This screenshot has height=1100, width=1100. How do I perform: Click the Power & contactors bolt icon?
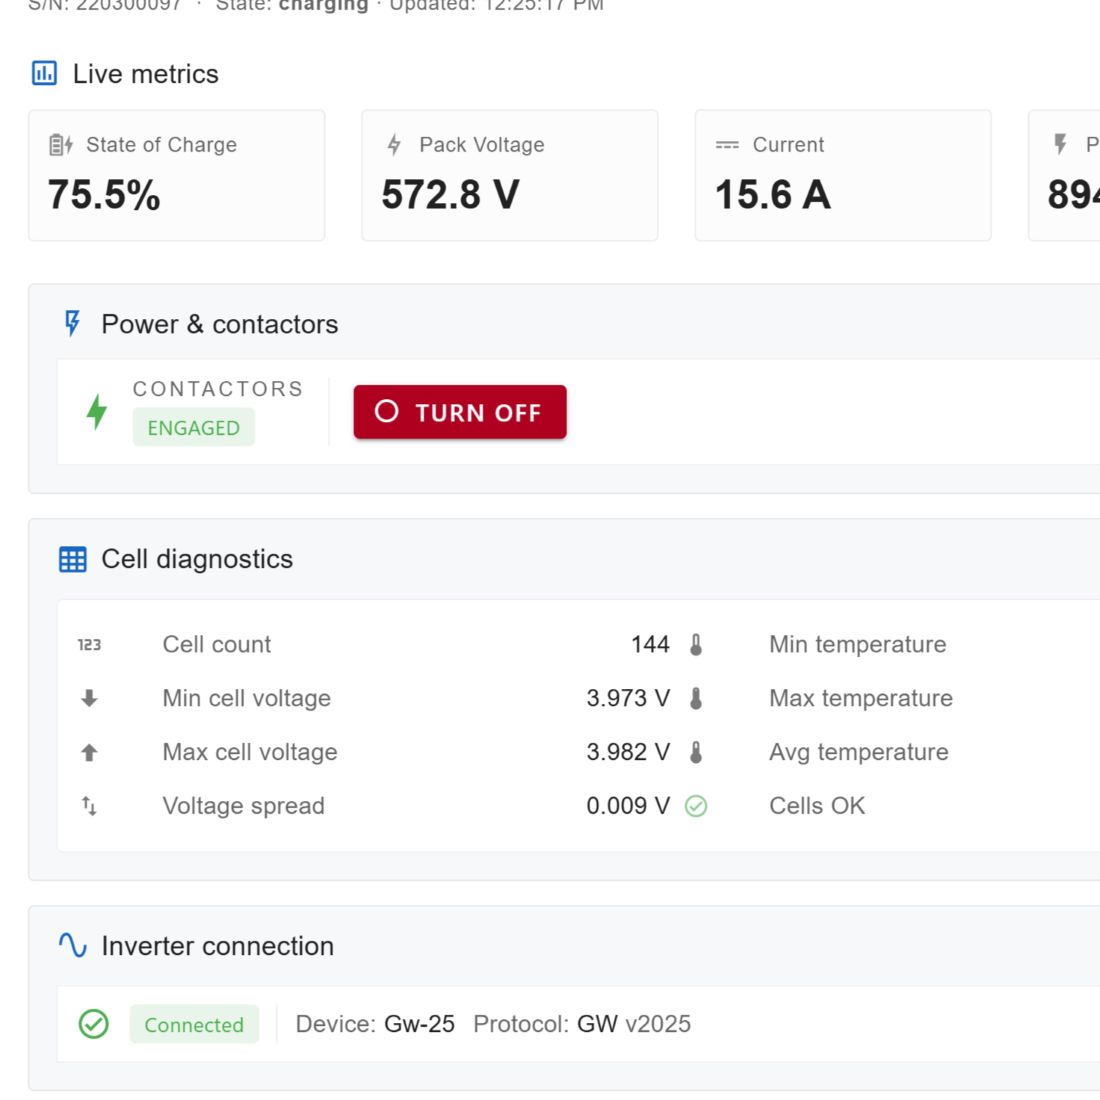[72, 323]
